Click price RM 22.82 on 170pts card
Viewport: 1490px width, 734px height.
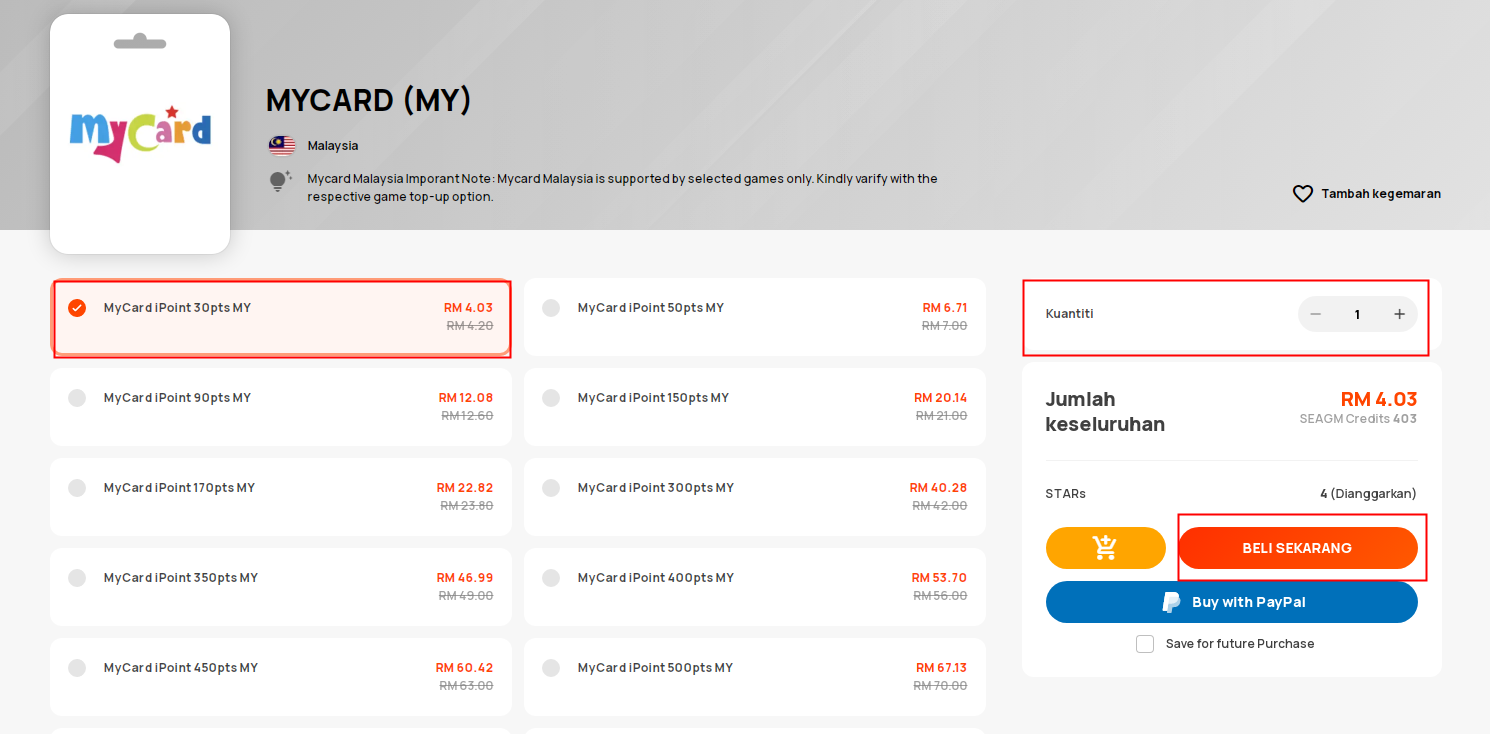(465, 488)
